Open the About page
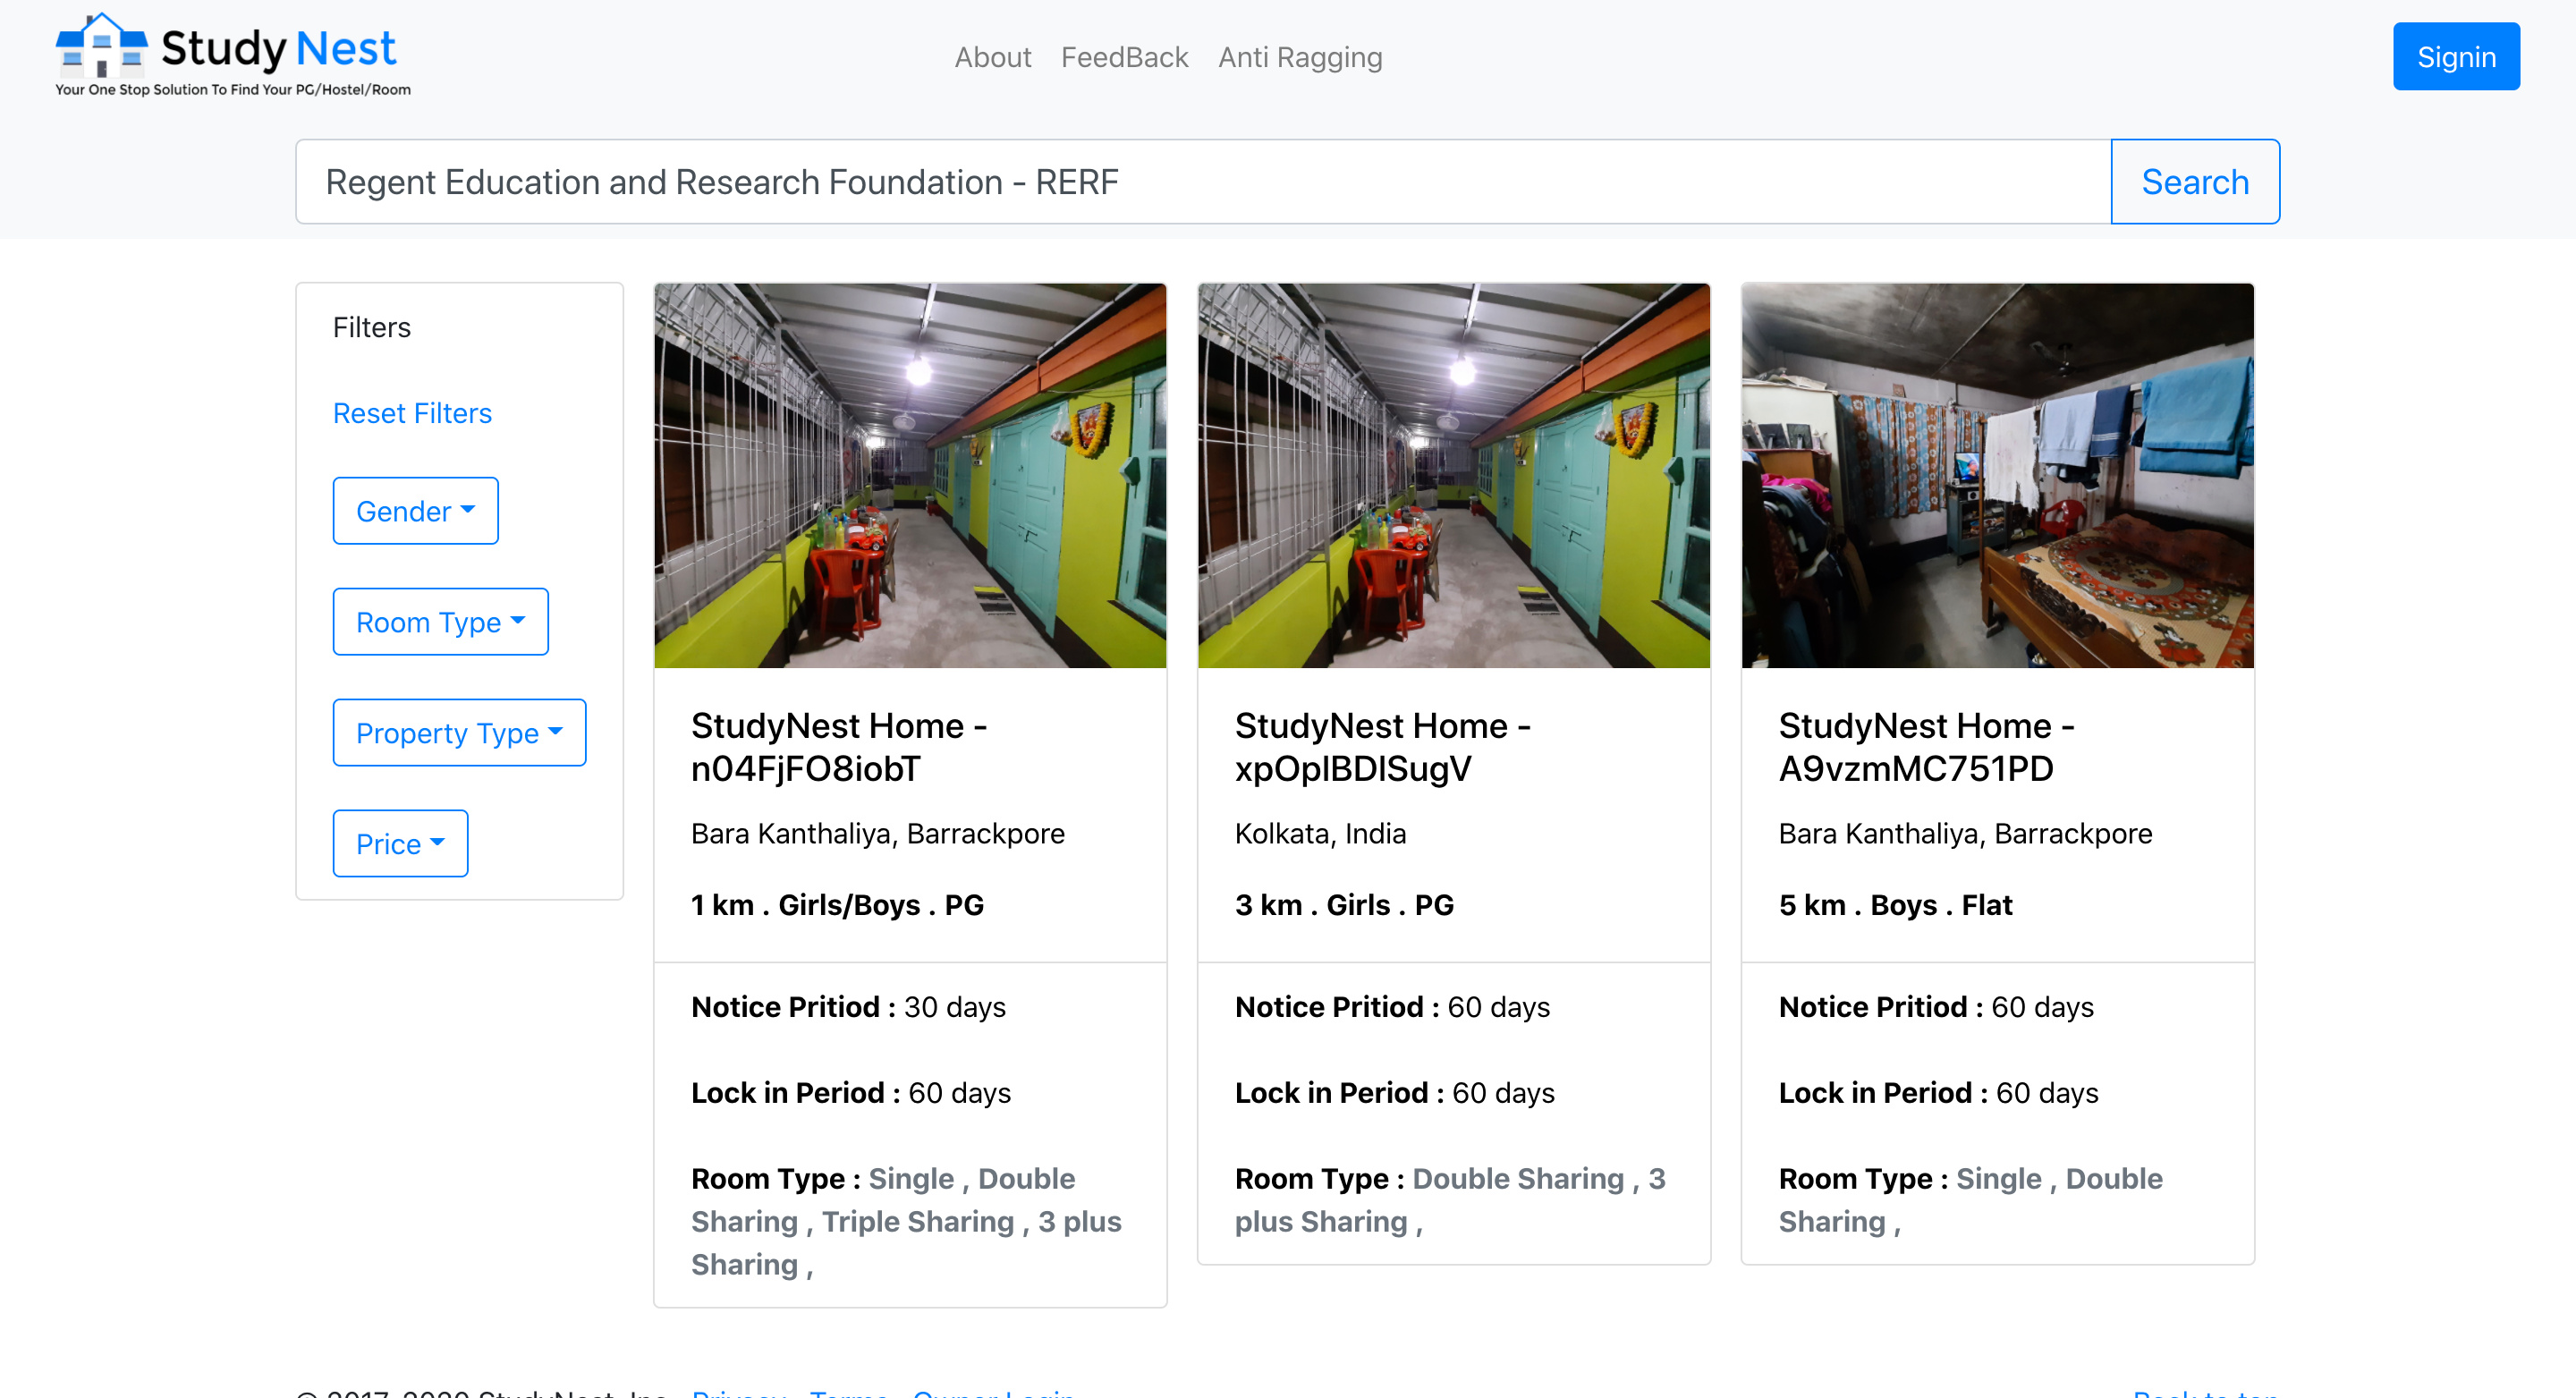The width and height of the screenshot is (2576, 1398). 992,57
